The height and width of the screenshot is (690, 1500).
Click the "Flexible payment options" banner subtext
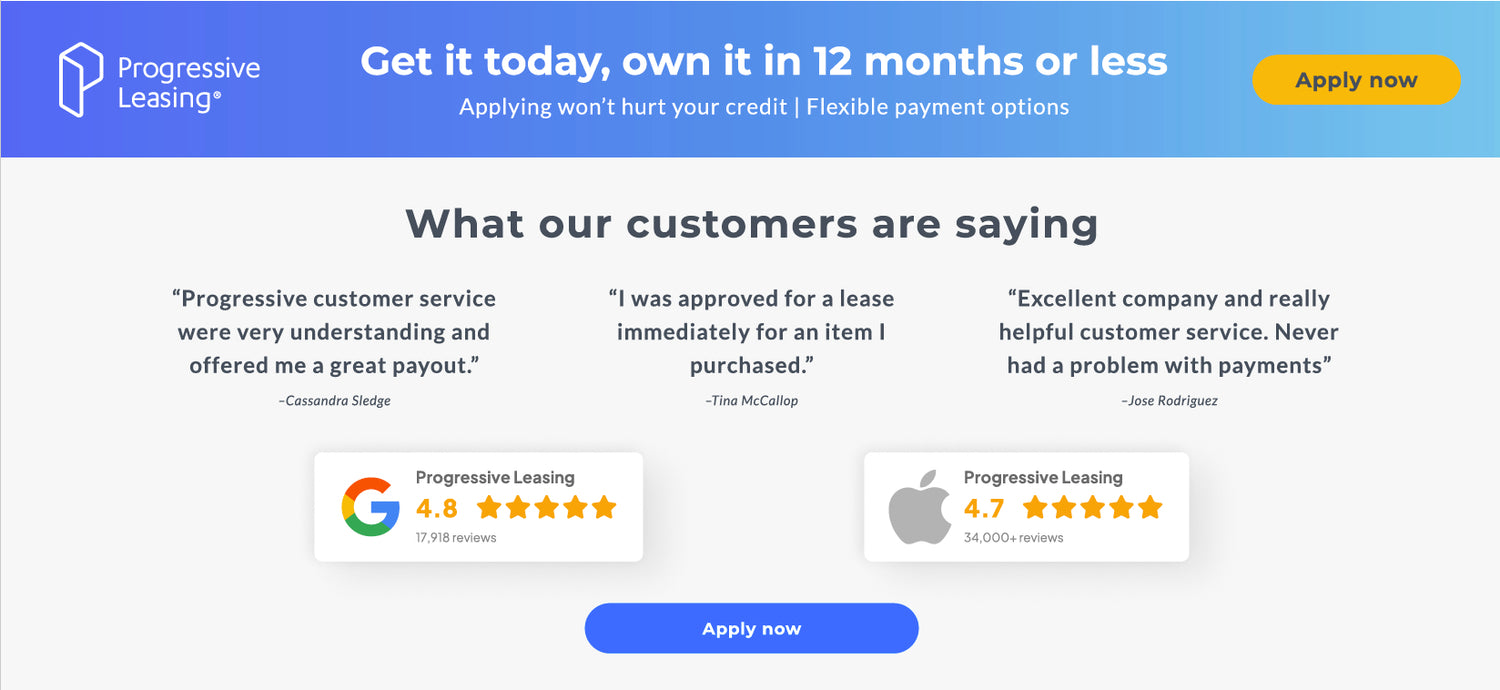tap(937, 107)
